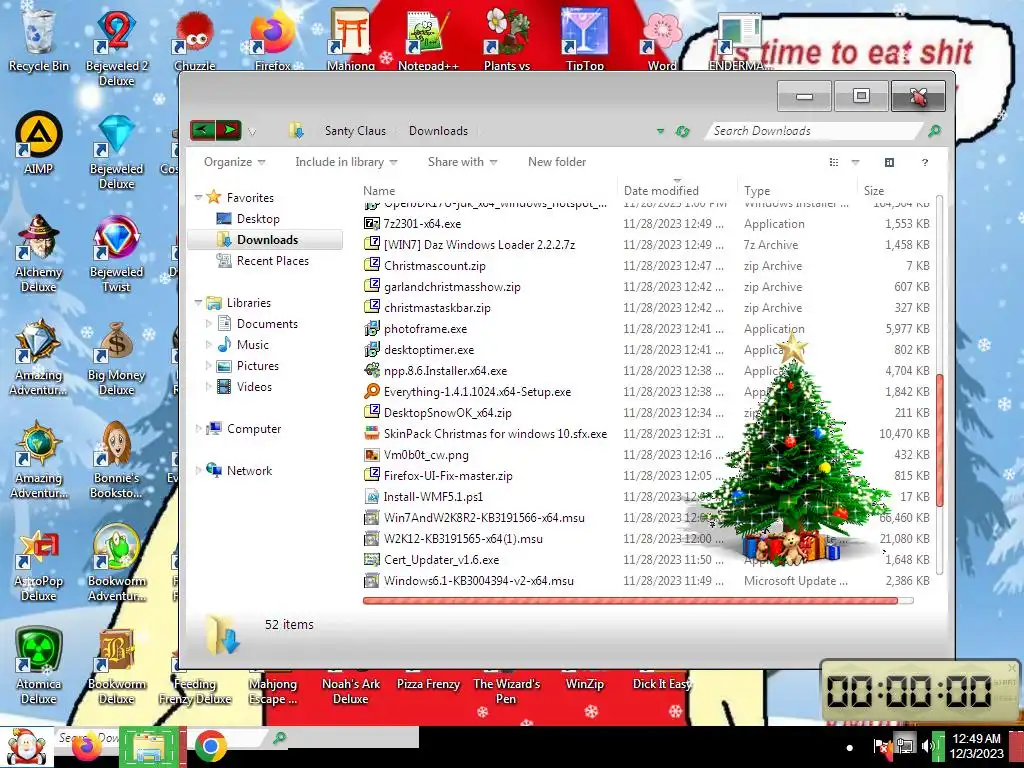
Task: Open Chrome from the taskbar
Action: 210,747
